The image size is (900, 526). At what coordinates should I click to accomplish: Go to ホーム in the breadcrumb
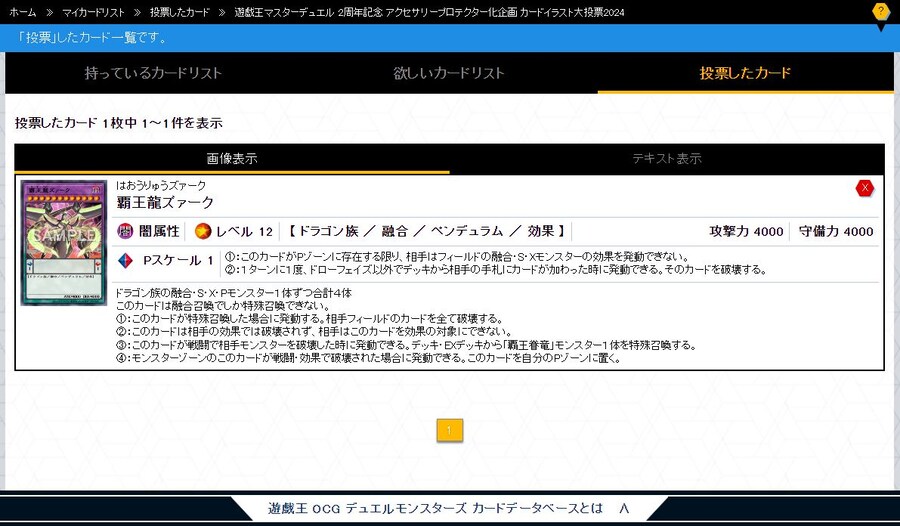tap(23, 11)
